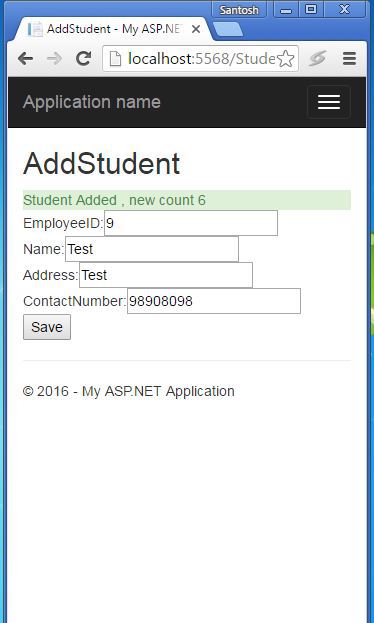
Task: Click the page info icon in address bar
Action: [x=115, y=59]
